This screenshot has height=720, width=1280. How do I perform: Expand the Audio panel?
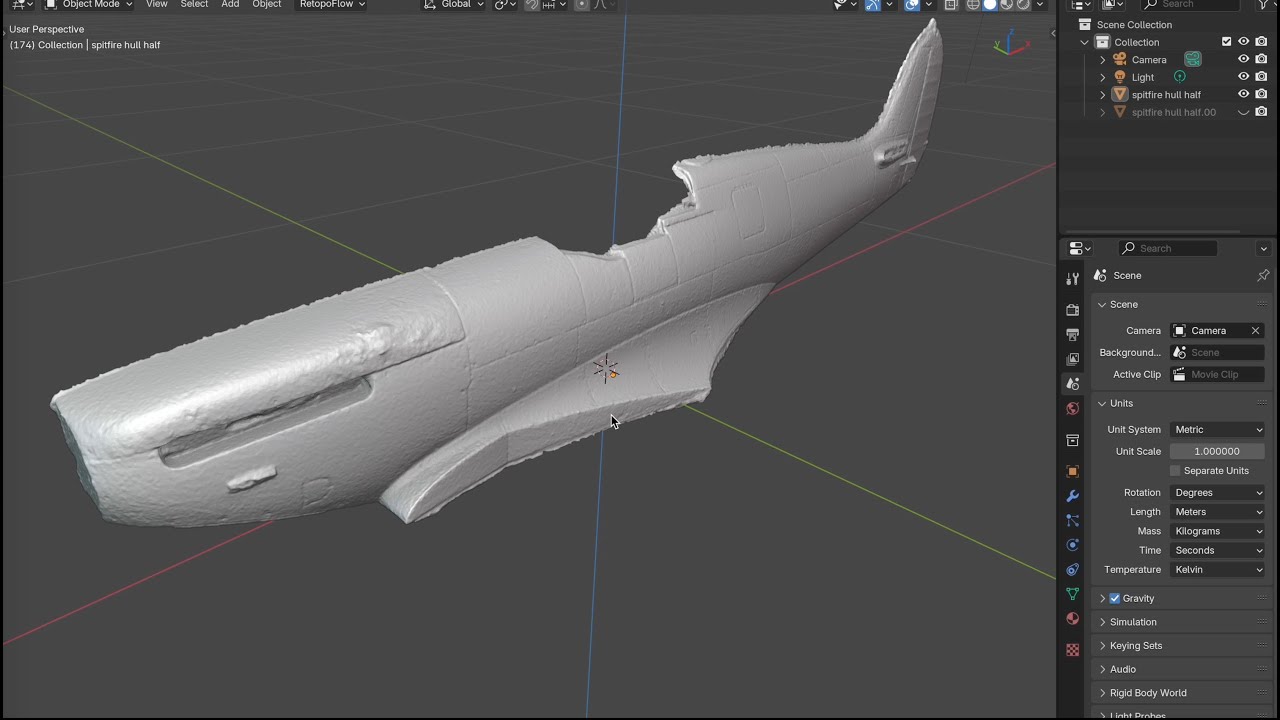[1123, 669]
